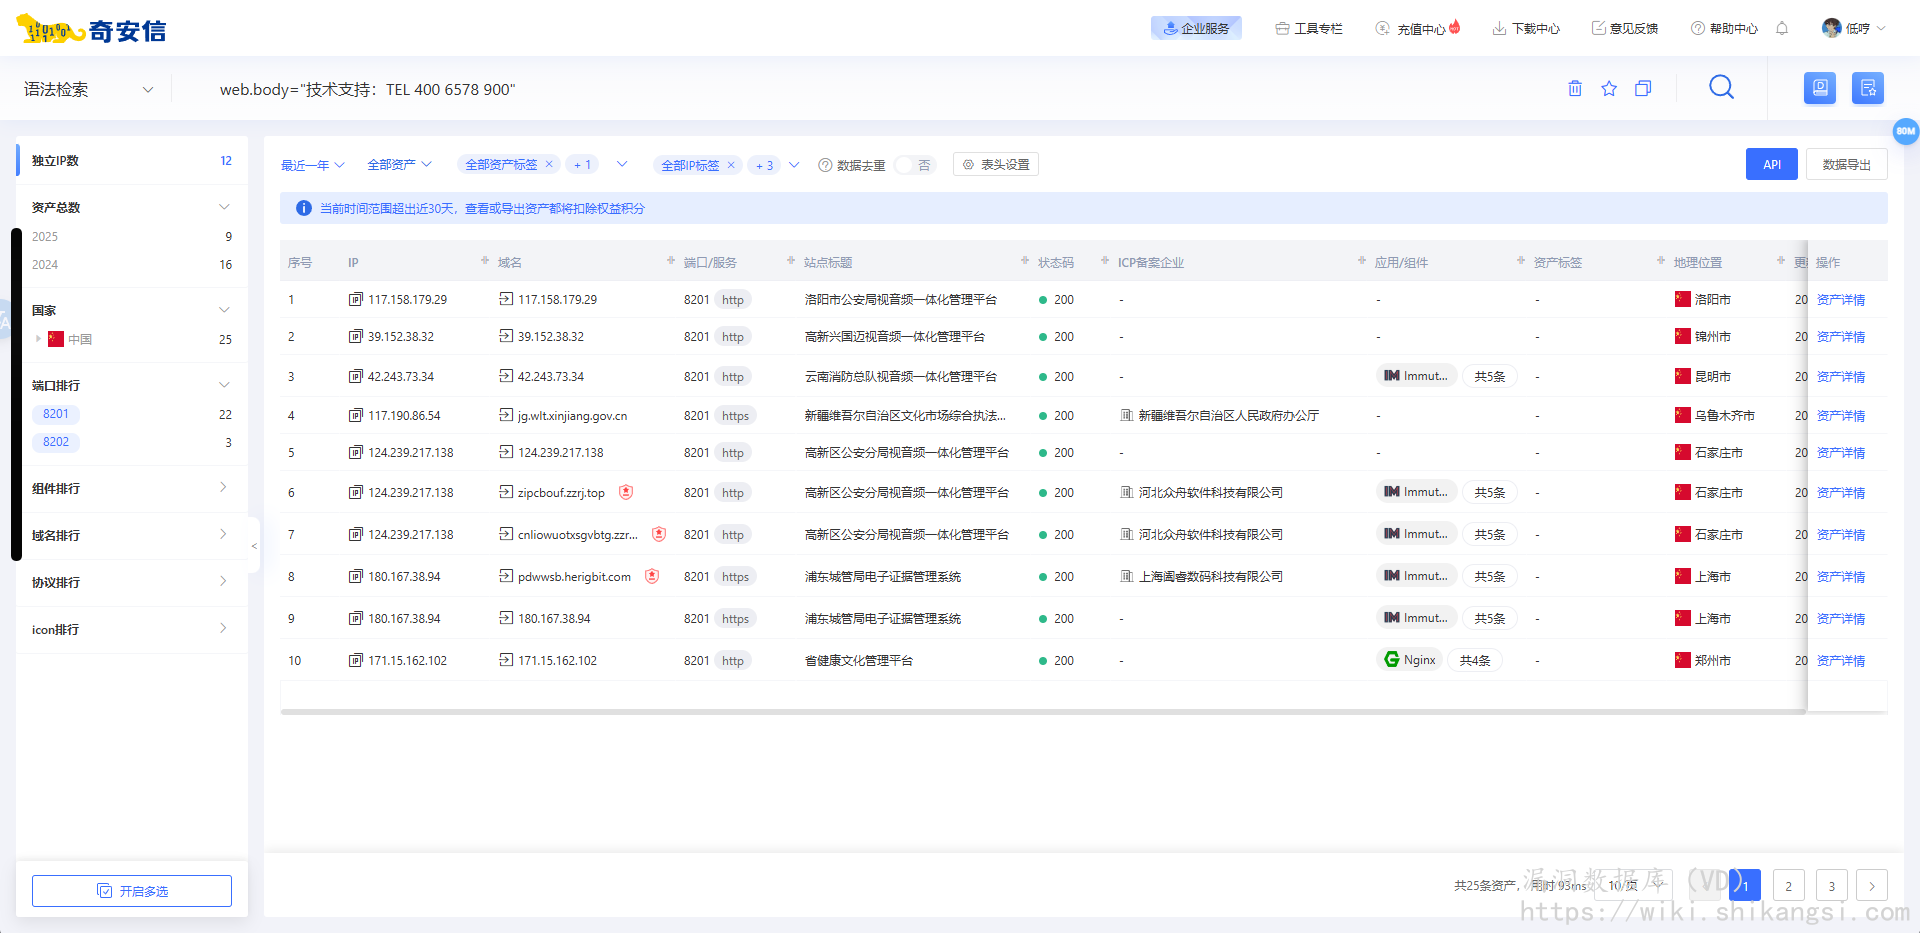
Task: Click red shield icon next to pdwwsb.herigbit.com
Action: [652, 576]
